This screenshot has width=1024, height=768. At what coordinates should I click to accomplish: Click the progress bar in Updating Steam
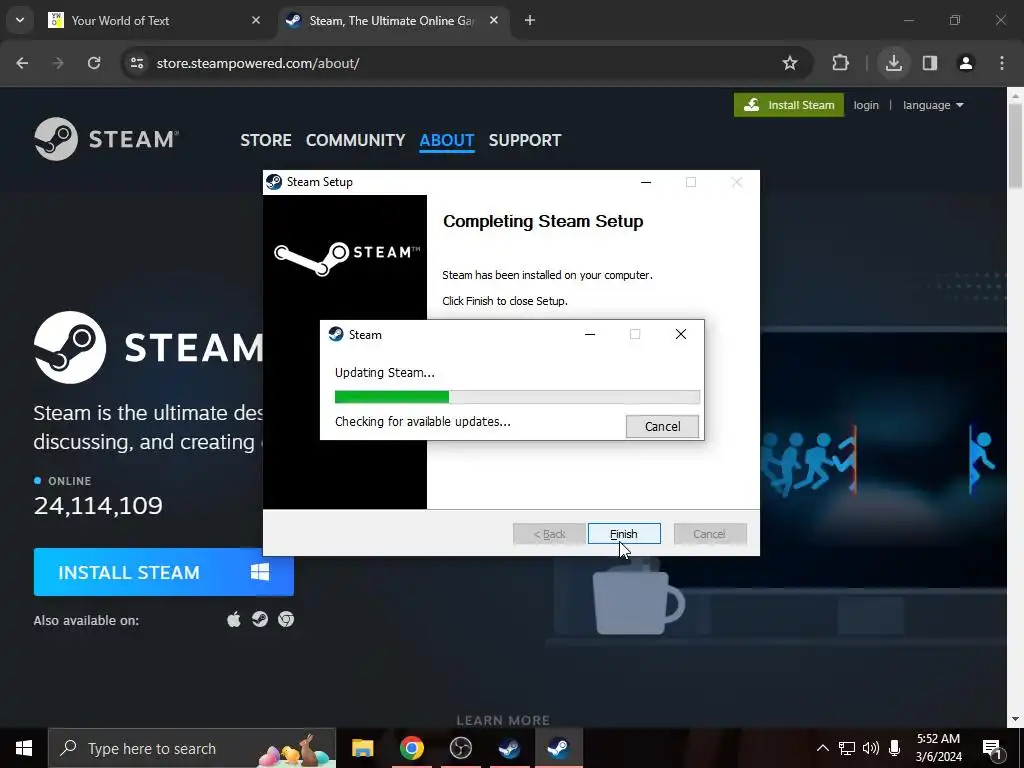517,397
